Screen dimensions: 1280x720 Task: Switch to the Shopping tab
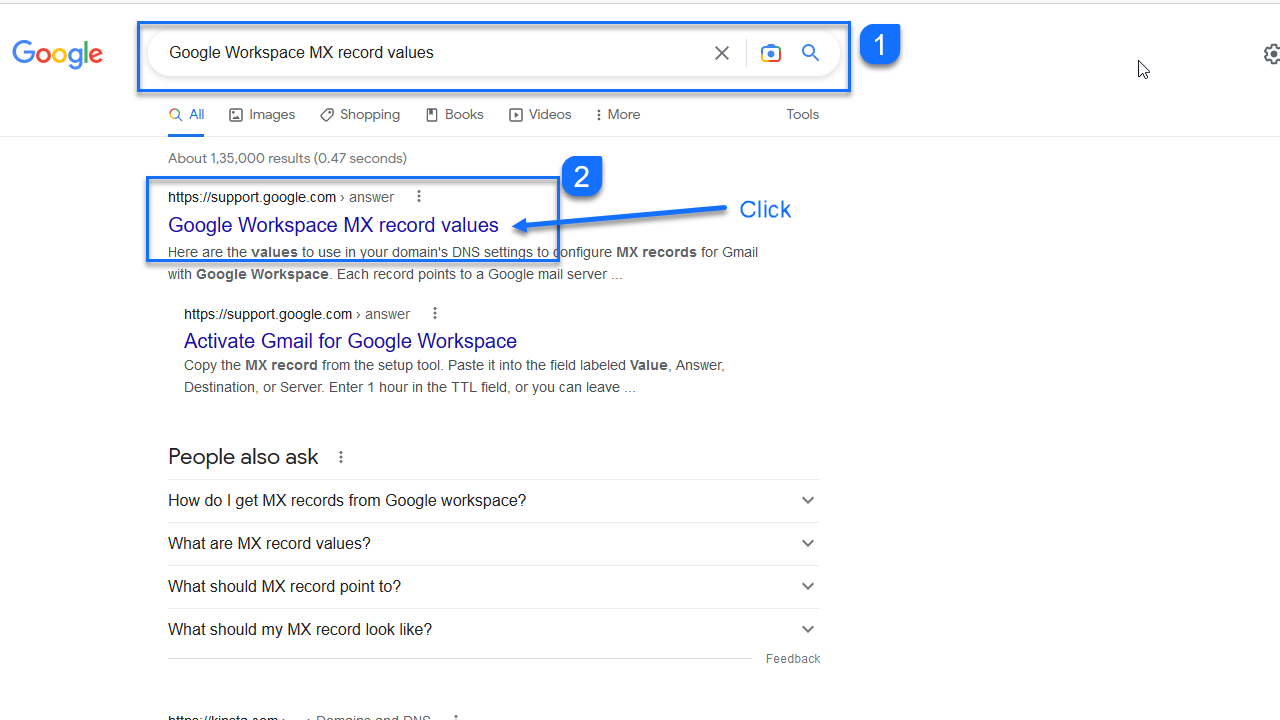(360, 115)
